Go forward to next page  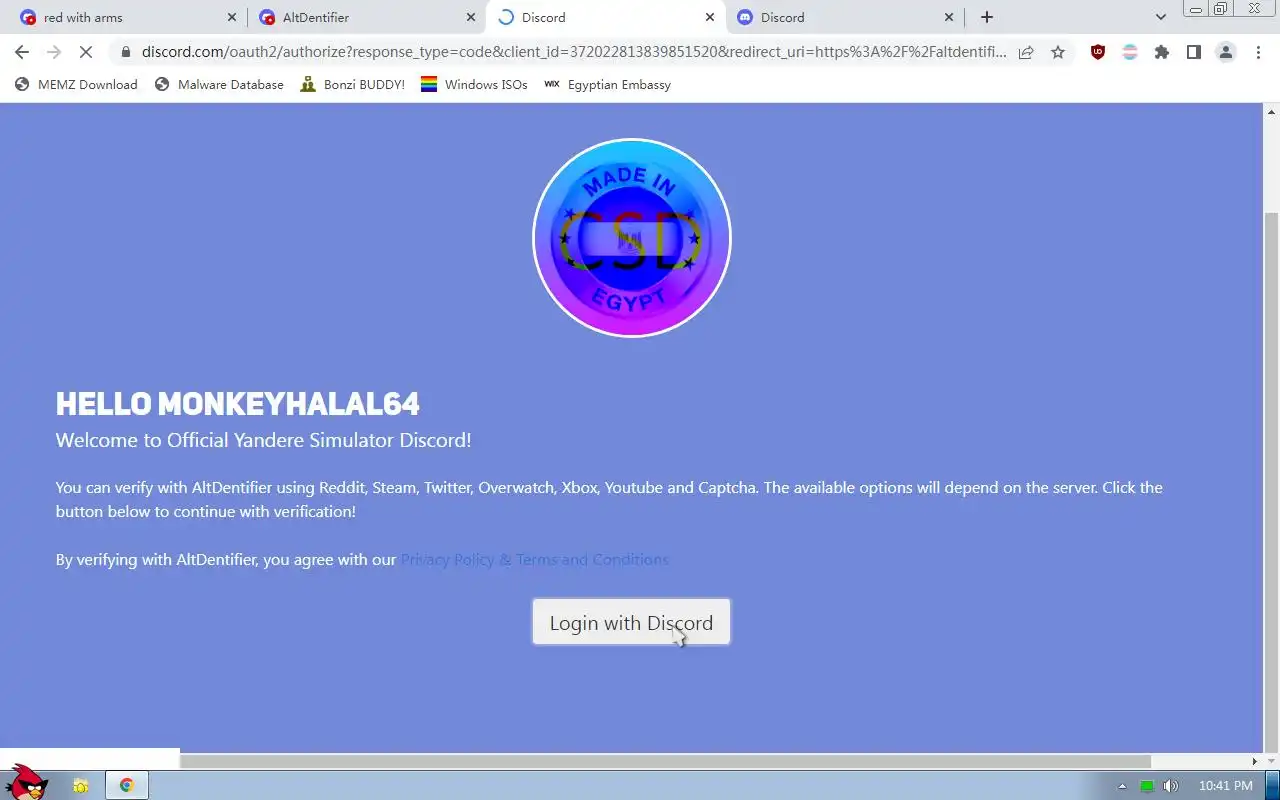54,52
